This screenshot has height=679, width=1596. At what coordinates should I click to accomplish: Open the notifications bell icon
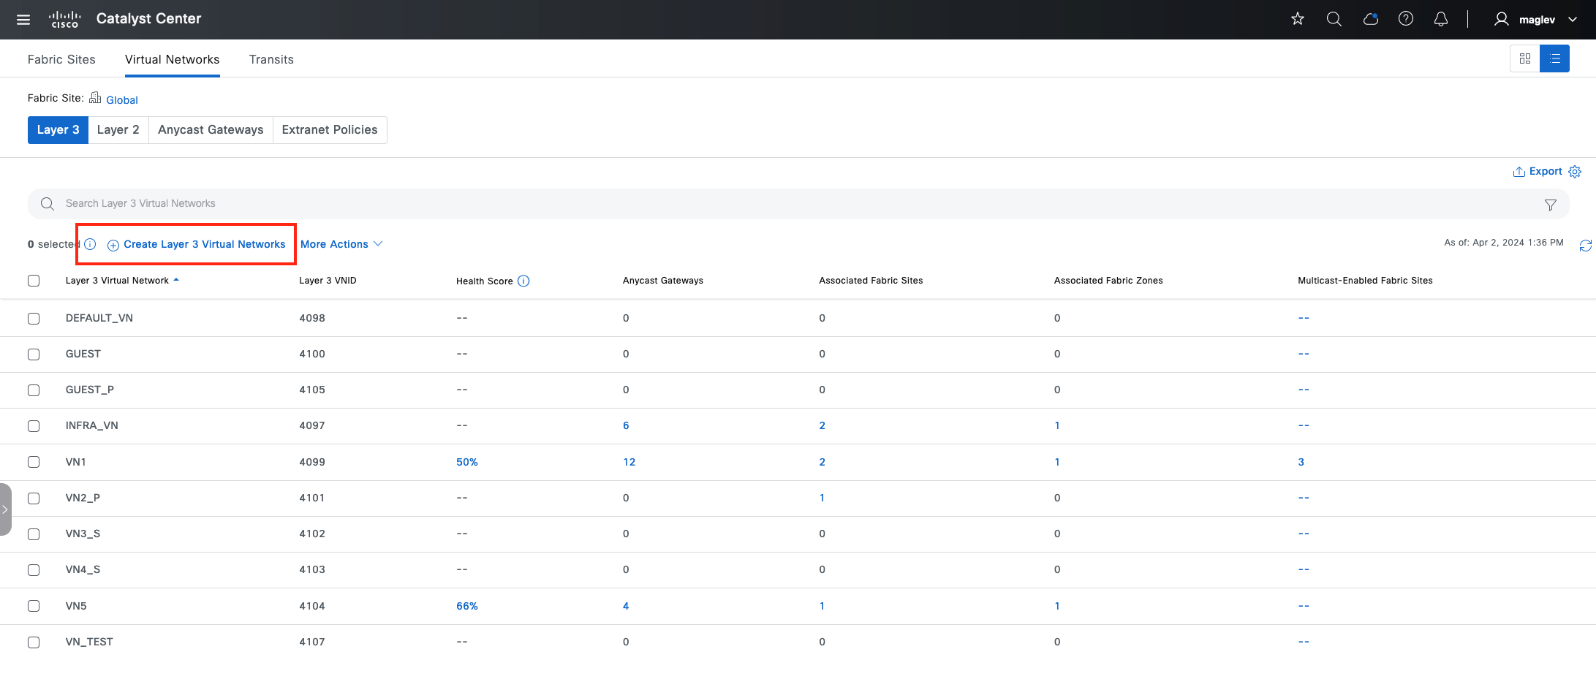click(1440, 19)
